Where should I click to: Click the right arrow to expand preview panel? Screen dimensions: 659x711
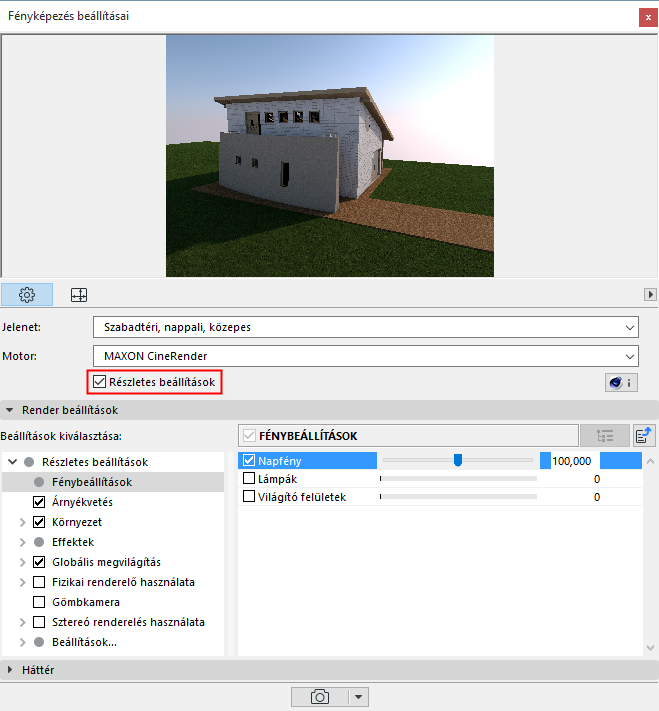(650, 294)
